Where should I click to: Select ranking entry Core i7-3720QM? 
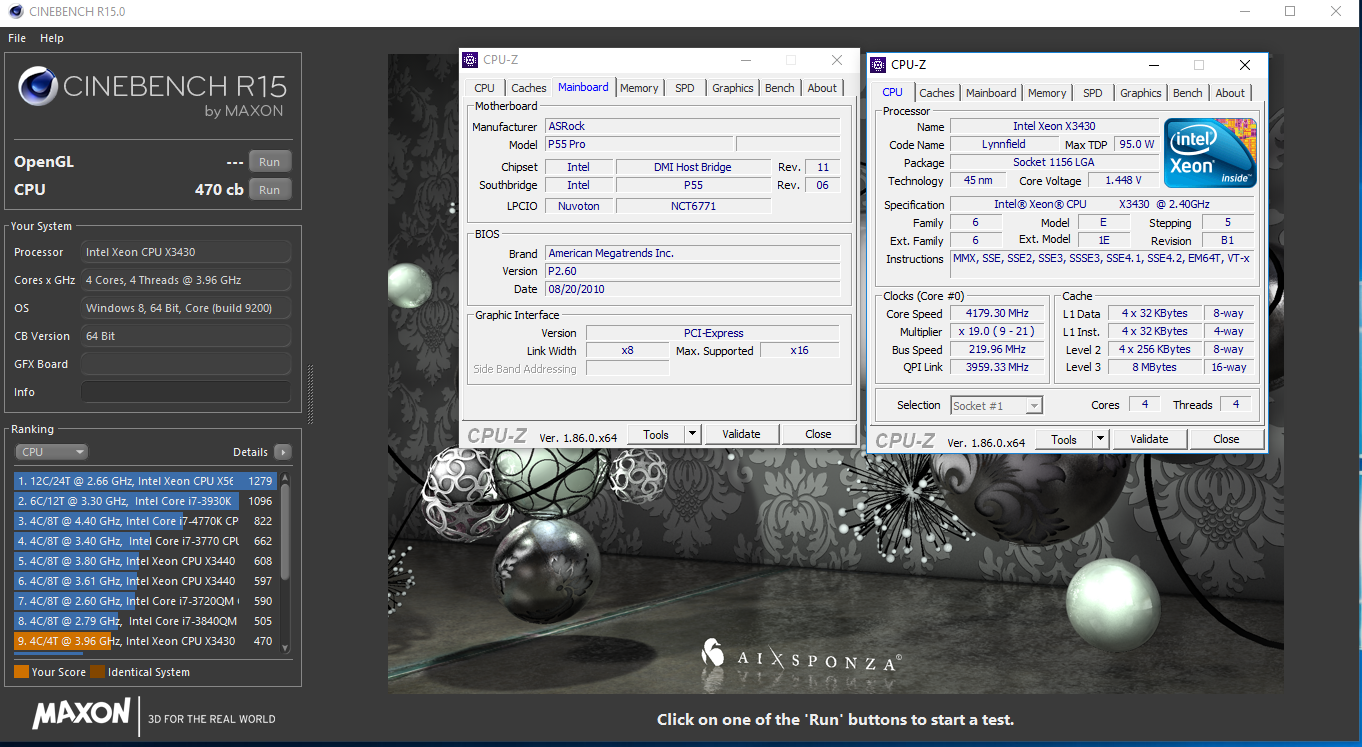pos(145,601)
